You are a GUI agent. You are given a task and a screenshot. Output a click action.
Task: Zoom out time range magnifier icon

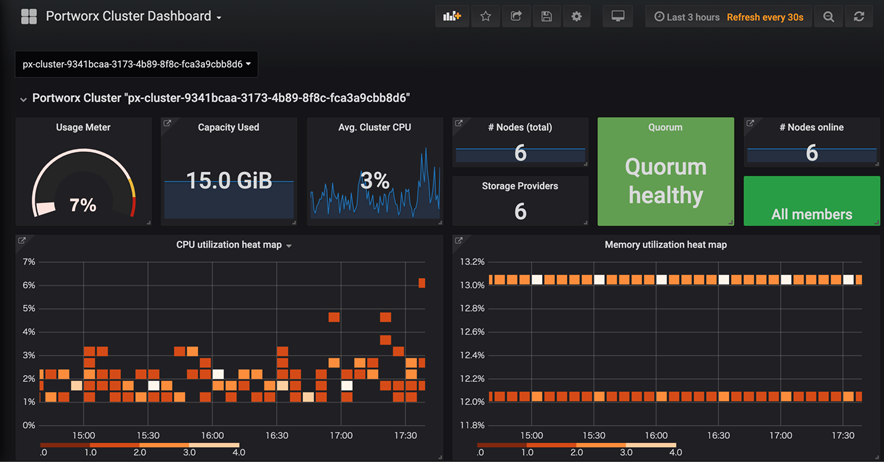point(829,16)
